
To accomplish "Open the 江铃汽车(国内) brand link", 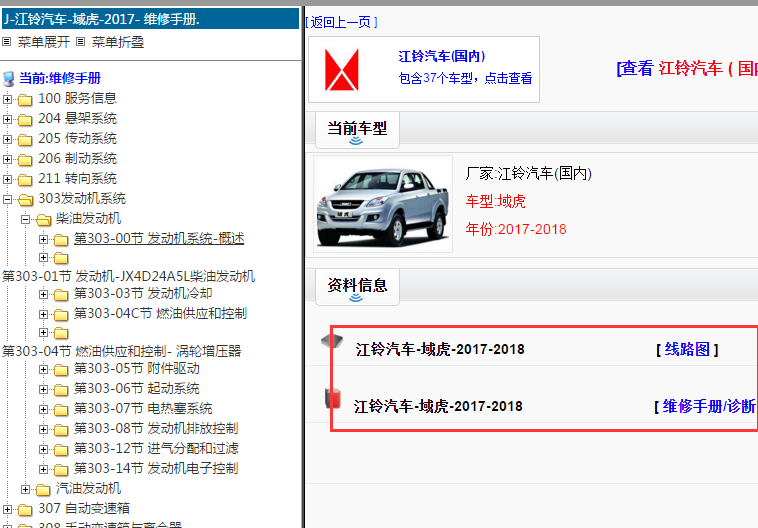I will (442, 57).
